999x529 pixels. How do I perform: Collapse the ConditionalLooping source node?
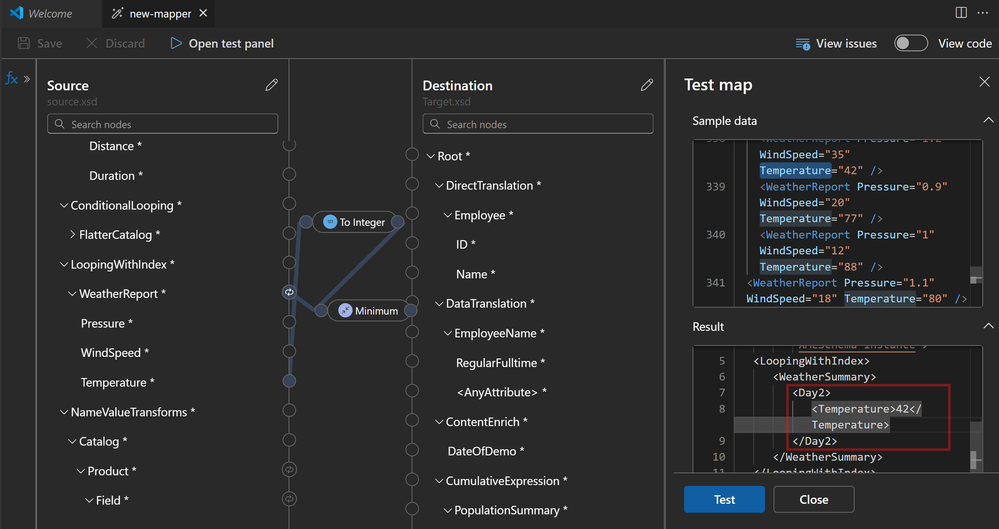(x=64, y=205)
